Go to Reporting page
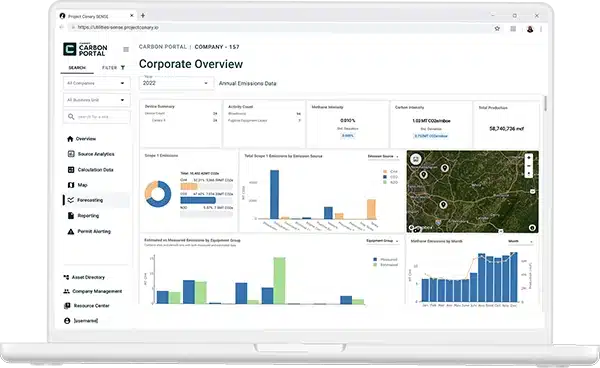The height and width of the screenshot is (368, 600). pos(88,216)
